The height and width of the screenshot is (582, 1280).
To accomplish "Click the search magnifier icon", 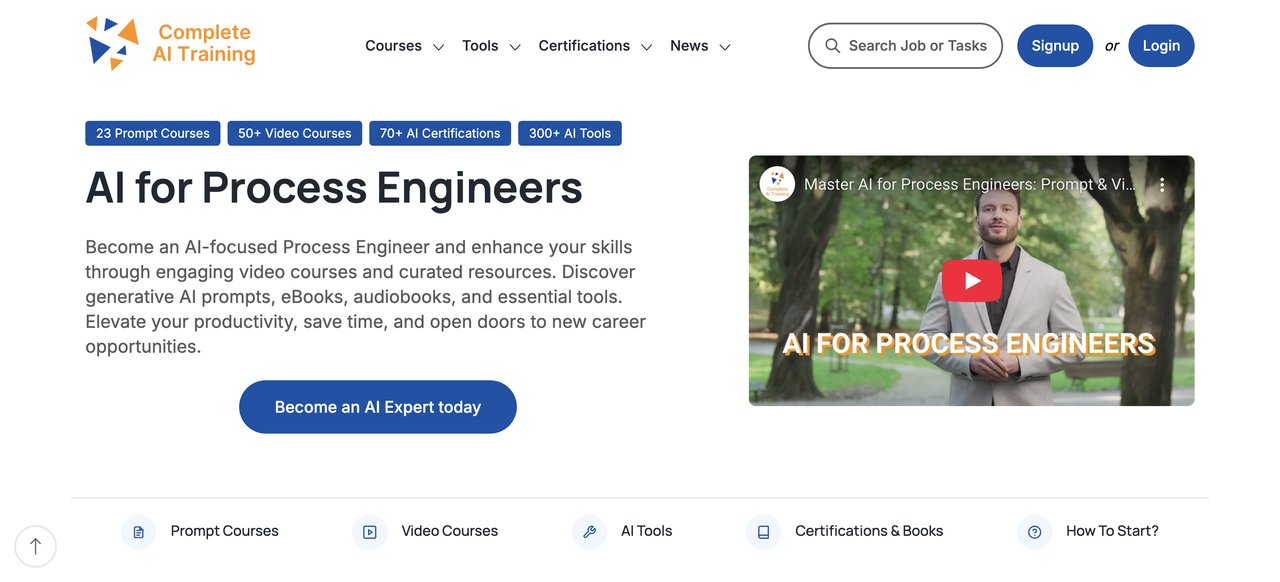I will (832, 46).
